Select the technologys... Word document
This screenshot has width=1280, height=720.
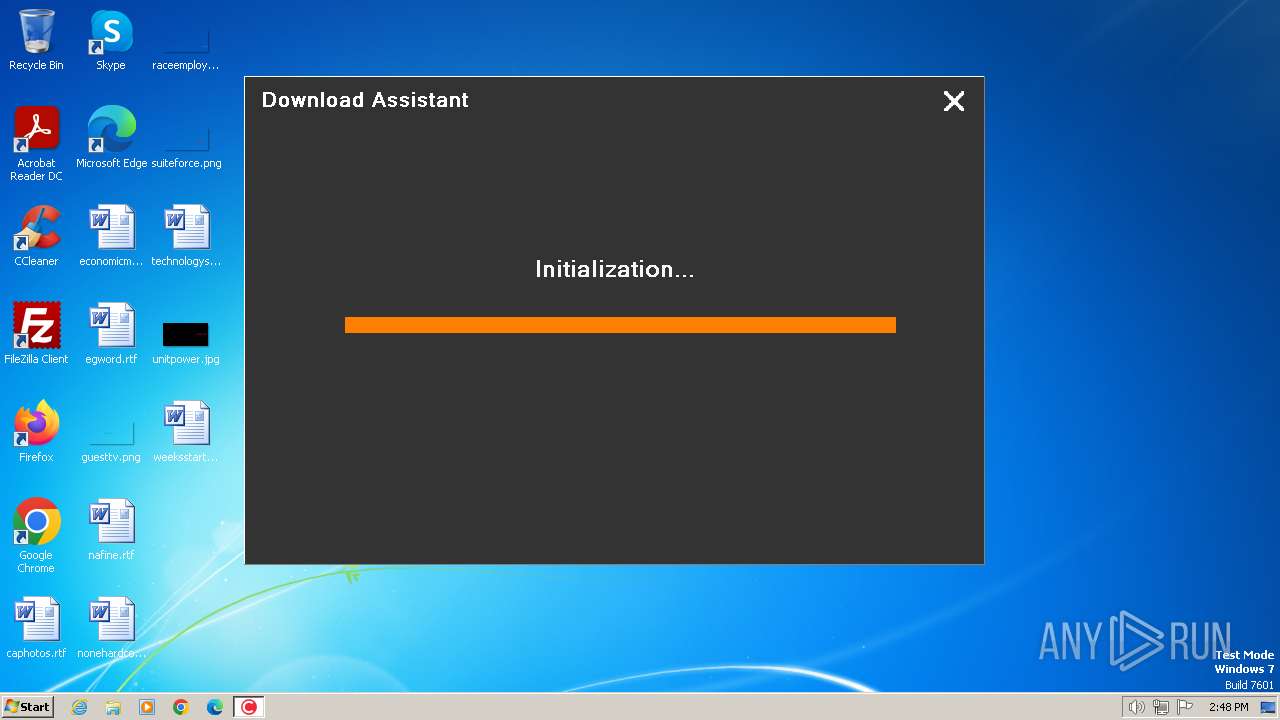click(186, 236)
